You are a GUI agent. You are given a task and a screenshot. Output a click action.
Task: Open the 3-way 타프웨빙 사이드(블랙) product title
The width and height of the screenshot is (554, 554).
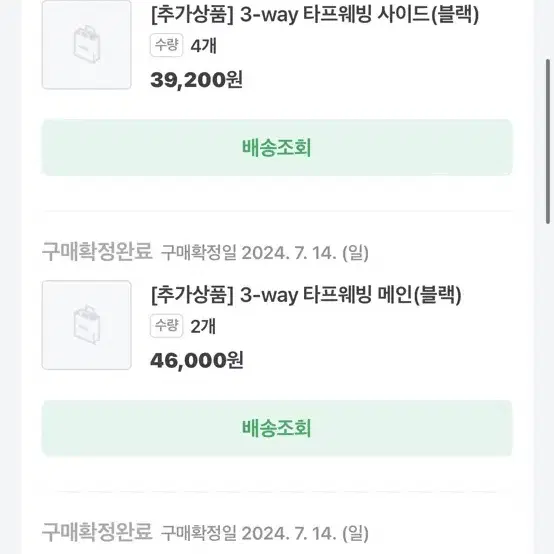click(315, 15)
